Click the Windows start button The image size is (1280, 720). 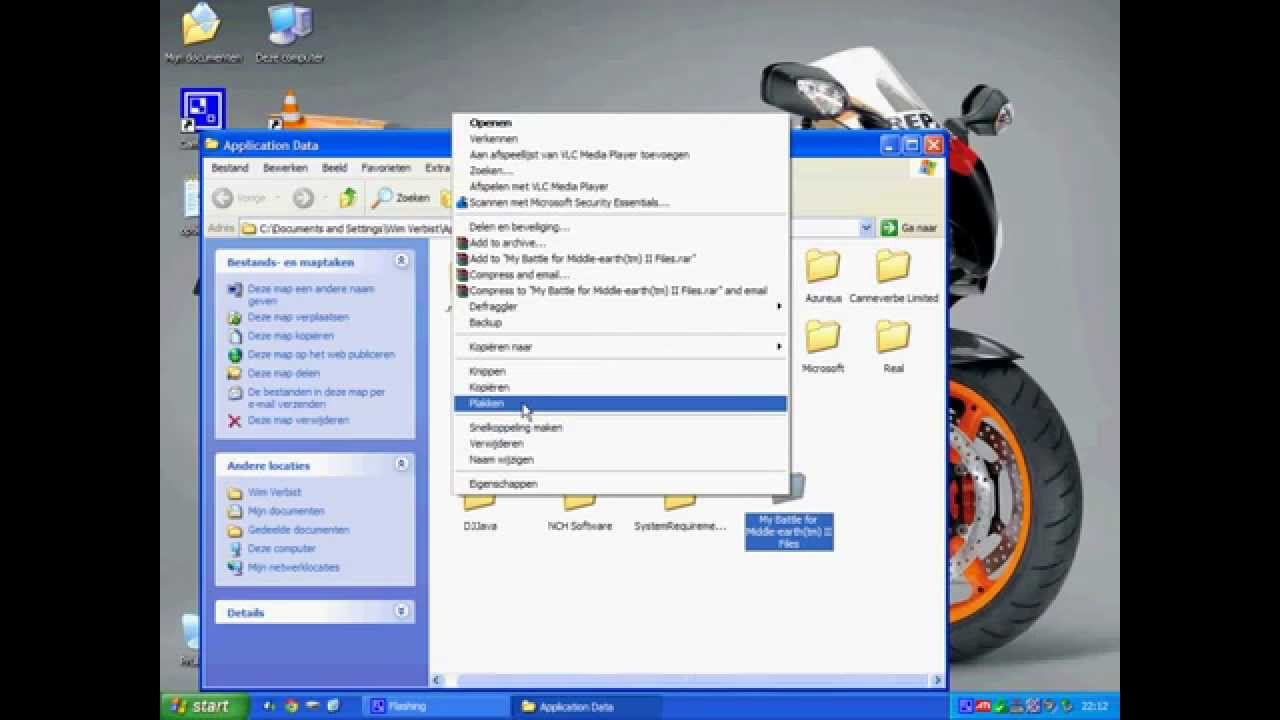200,706
